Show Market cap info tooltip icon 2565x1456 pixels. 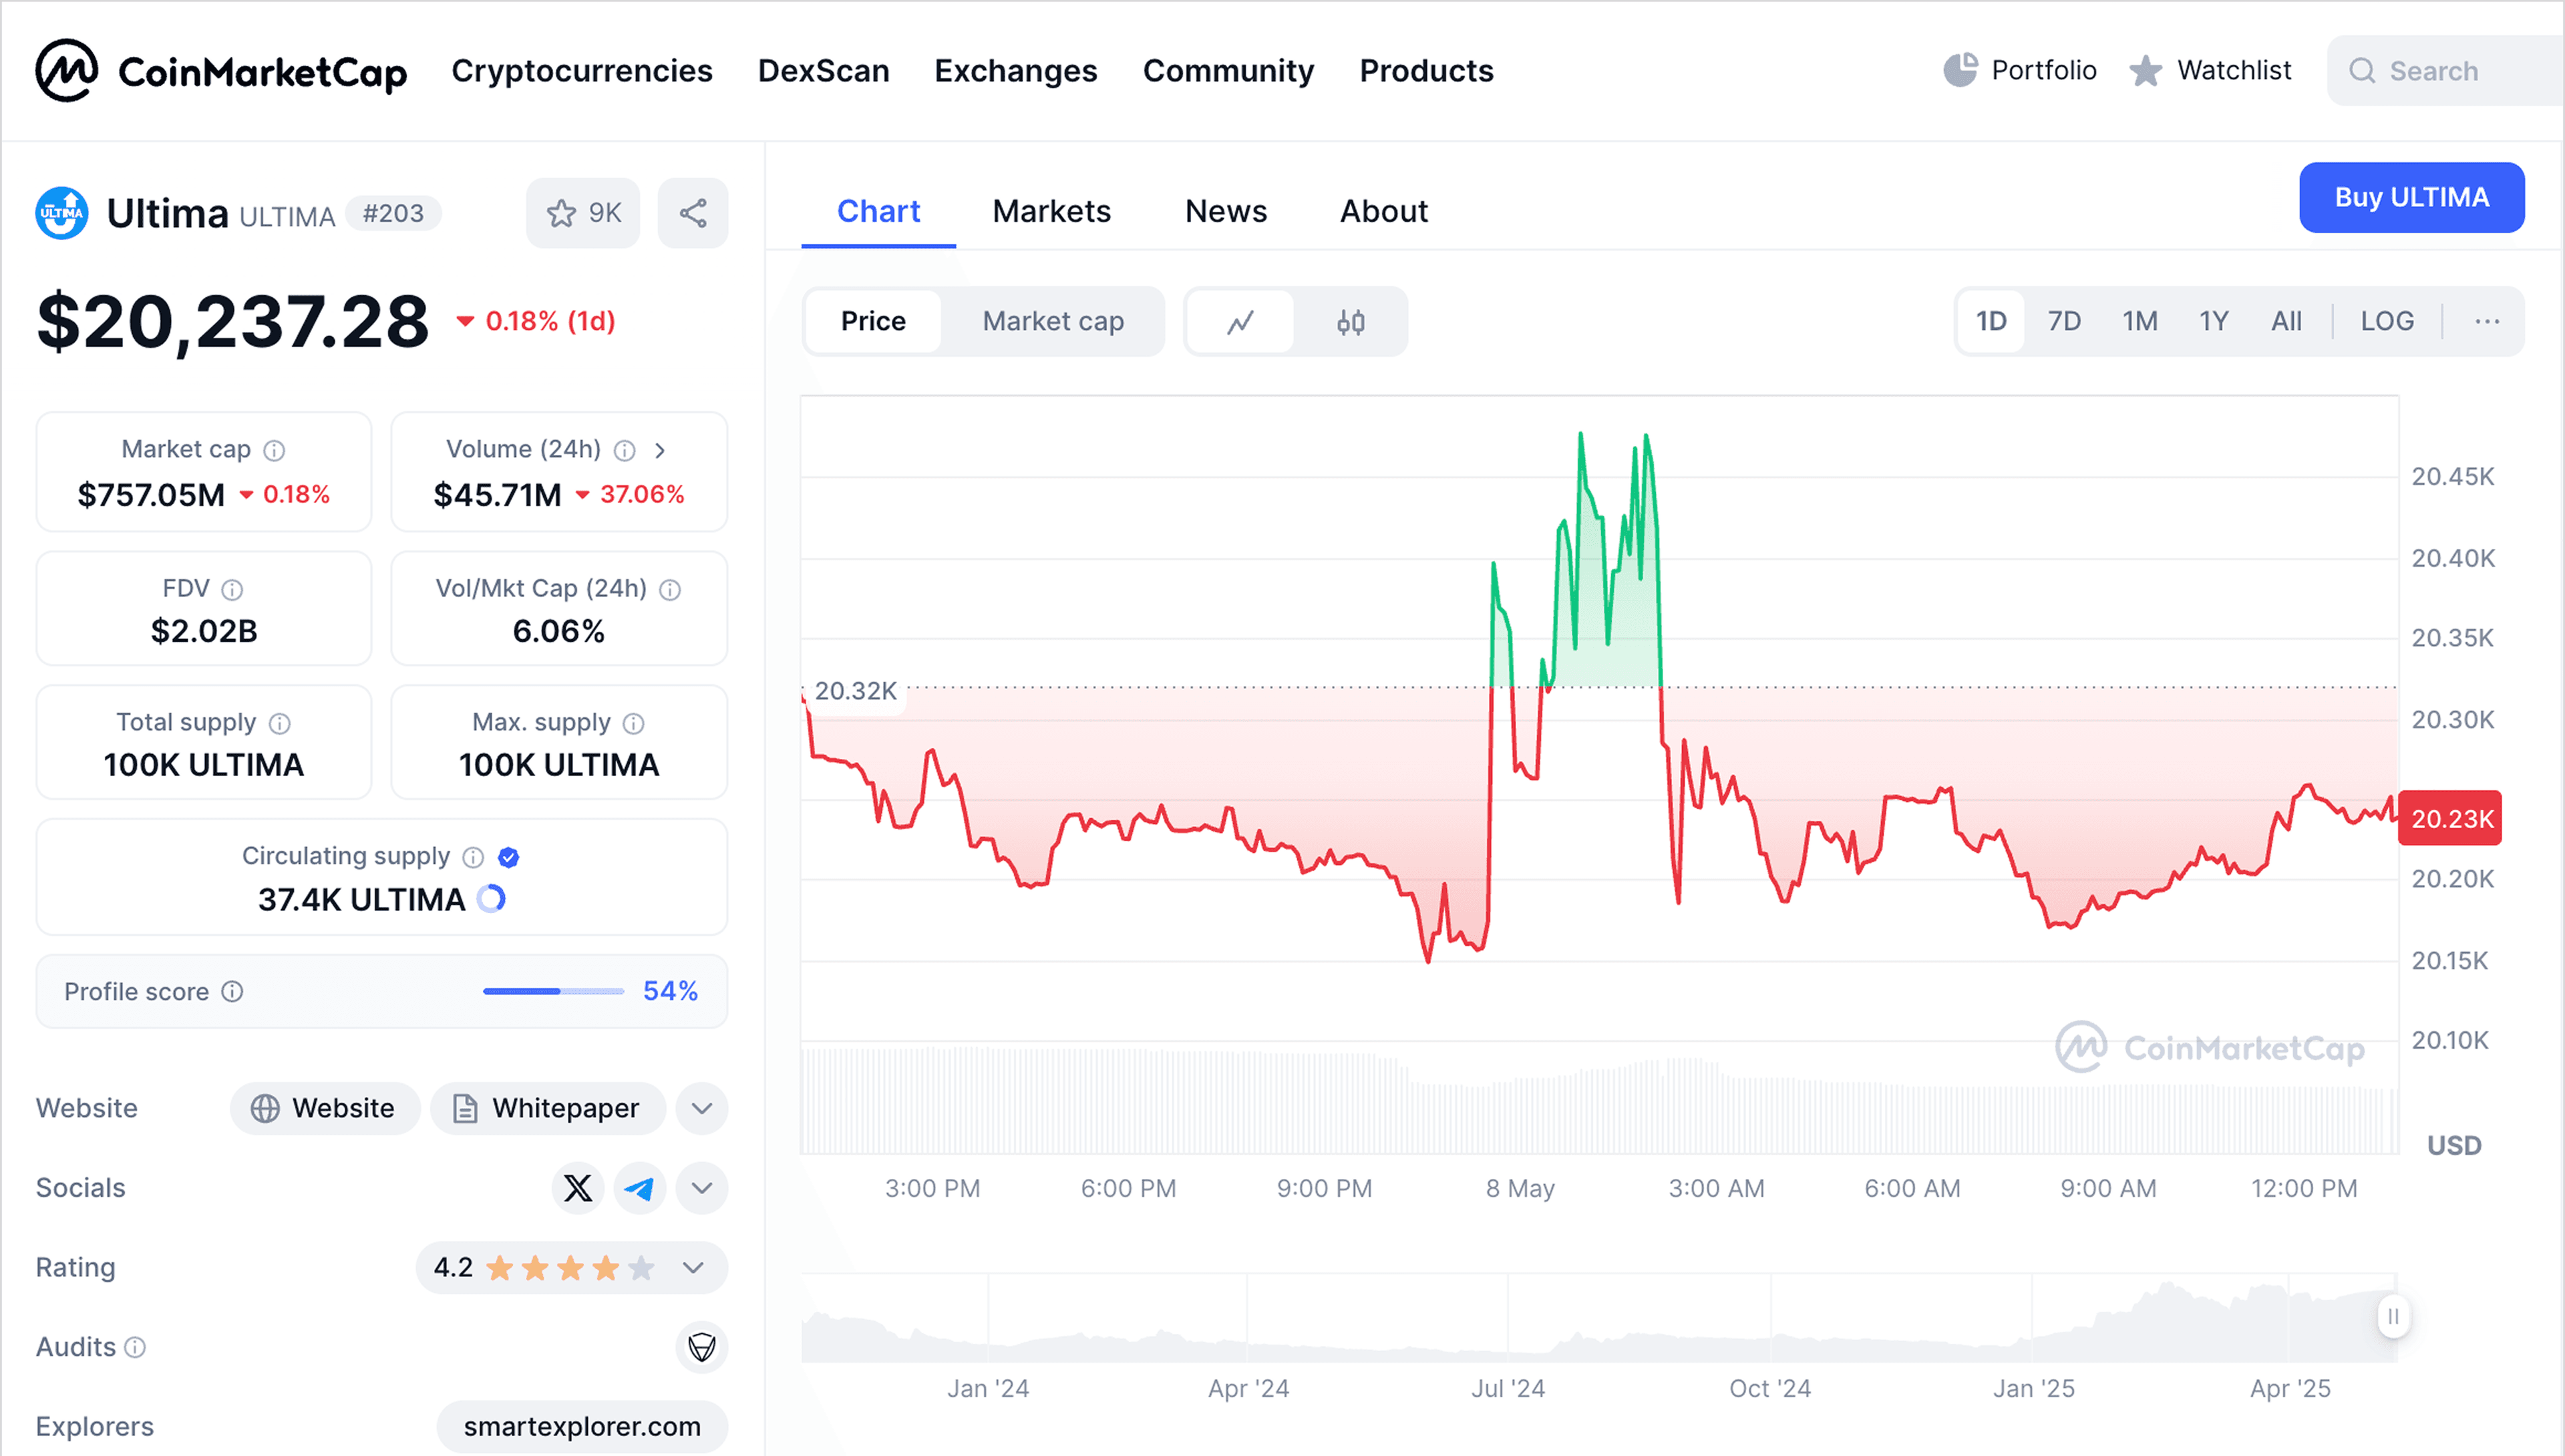coord(274,451)
